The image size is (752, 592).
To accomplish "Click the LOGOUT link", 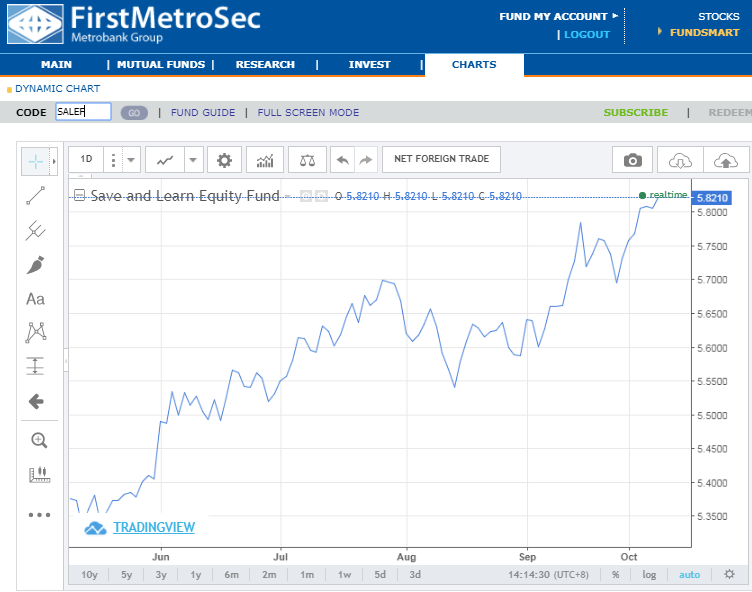I will click(x=587, y=34).
